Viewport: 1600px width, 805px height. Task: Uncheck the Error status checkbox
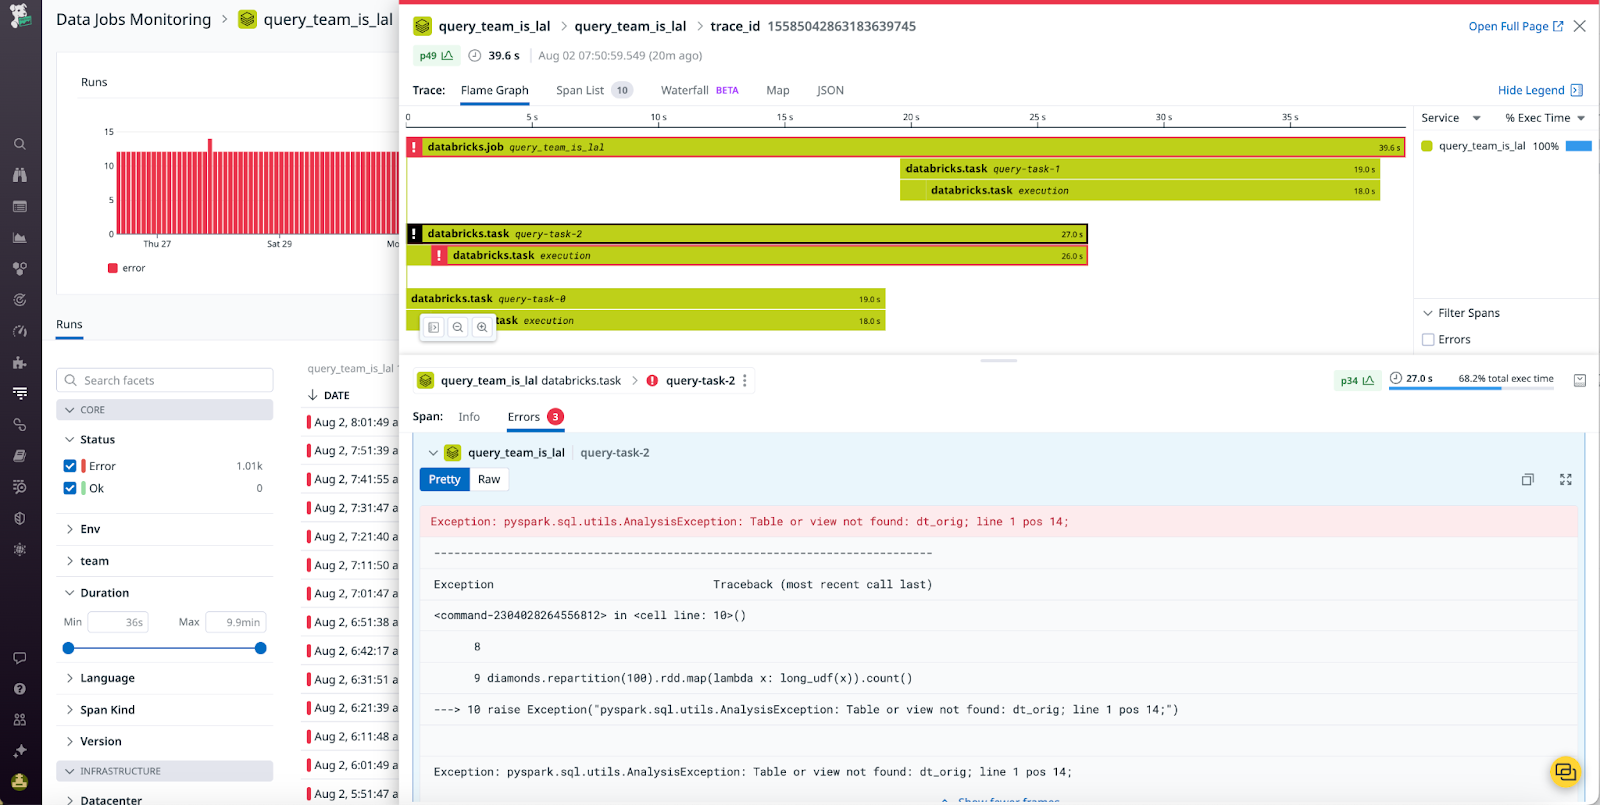point(70,466)
